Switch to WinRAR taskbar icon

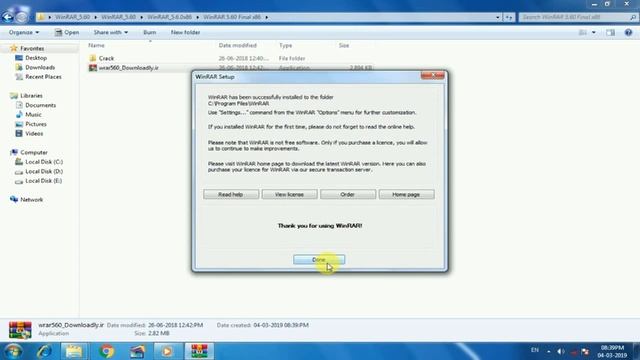tap(199, 351)
